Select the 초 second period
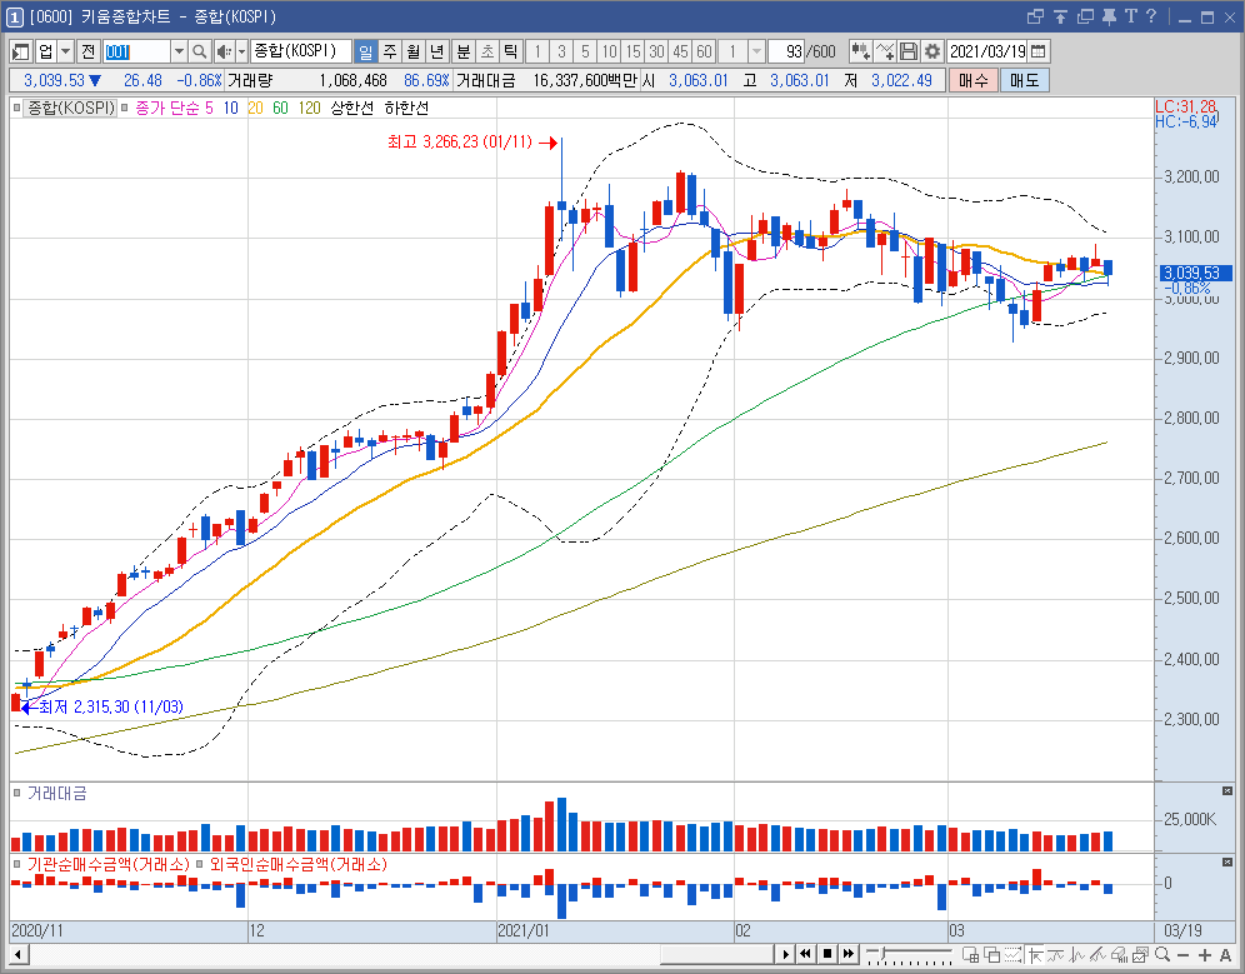Viewport: 1245px width, 974px height. coord(487,51)
